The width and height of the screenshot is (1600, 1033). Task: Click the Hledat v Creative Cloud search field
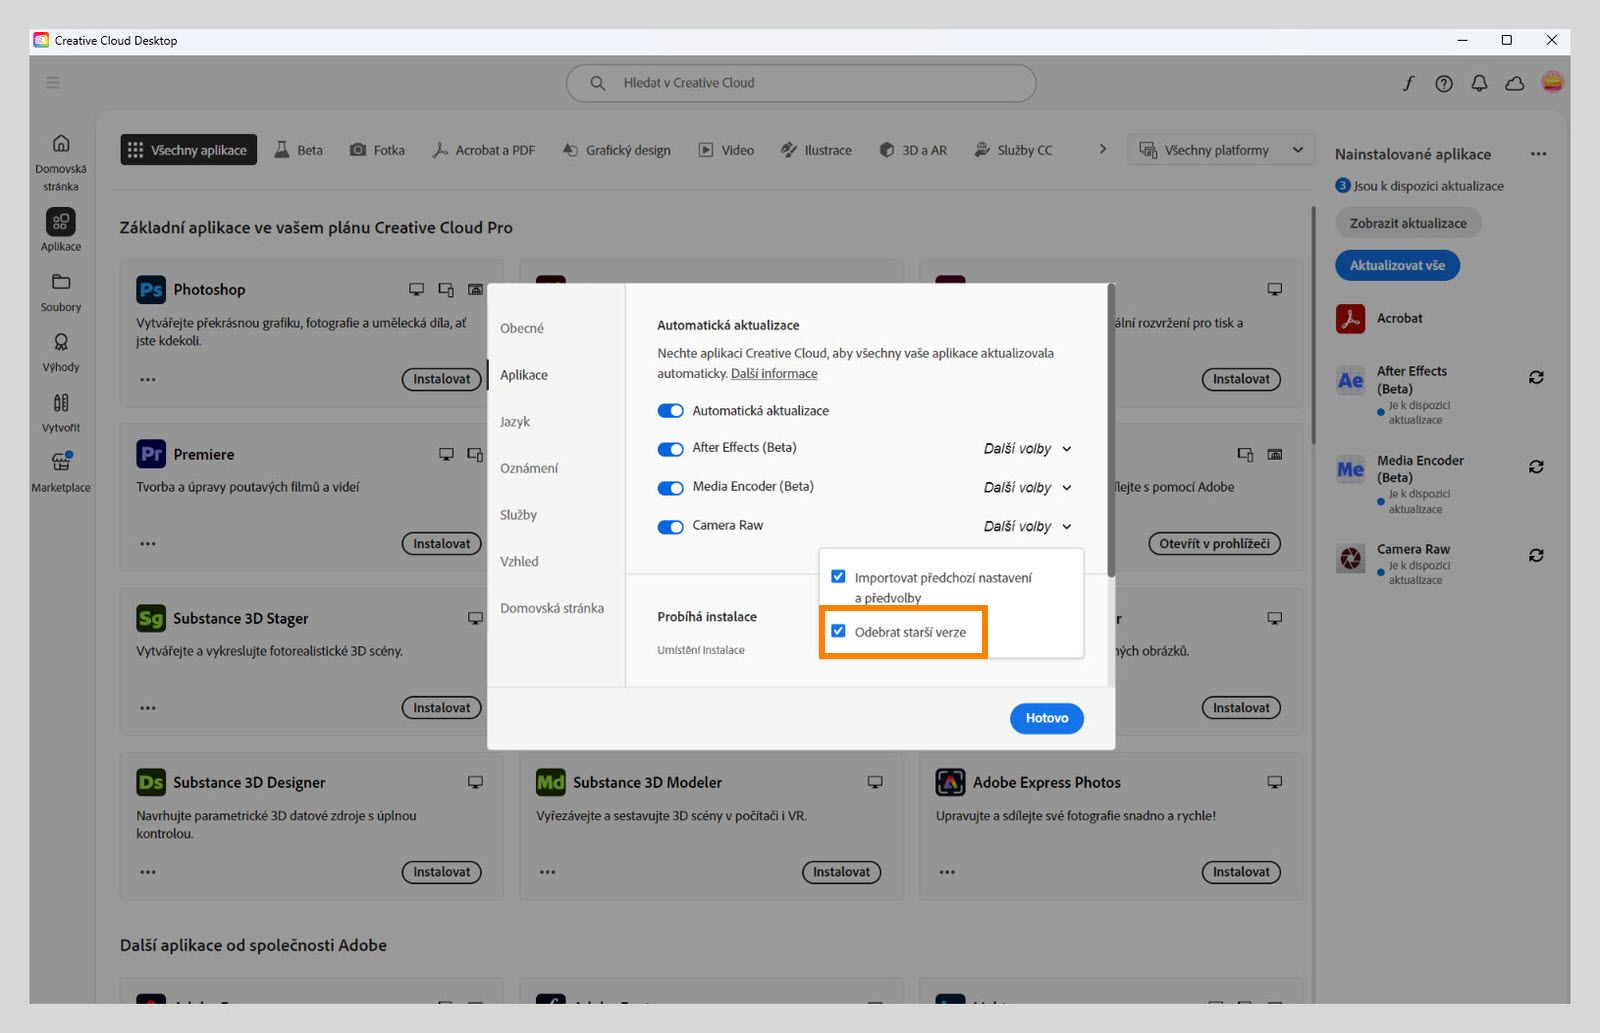801,83
